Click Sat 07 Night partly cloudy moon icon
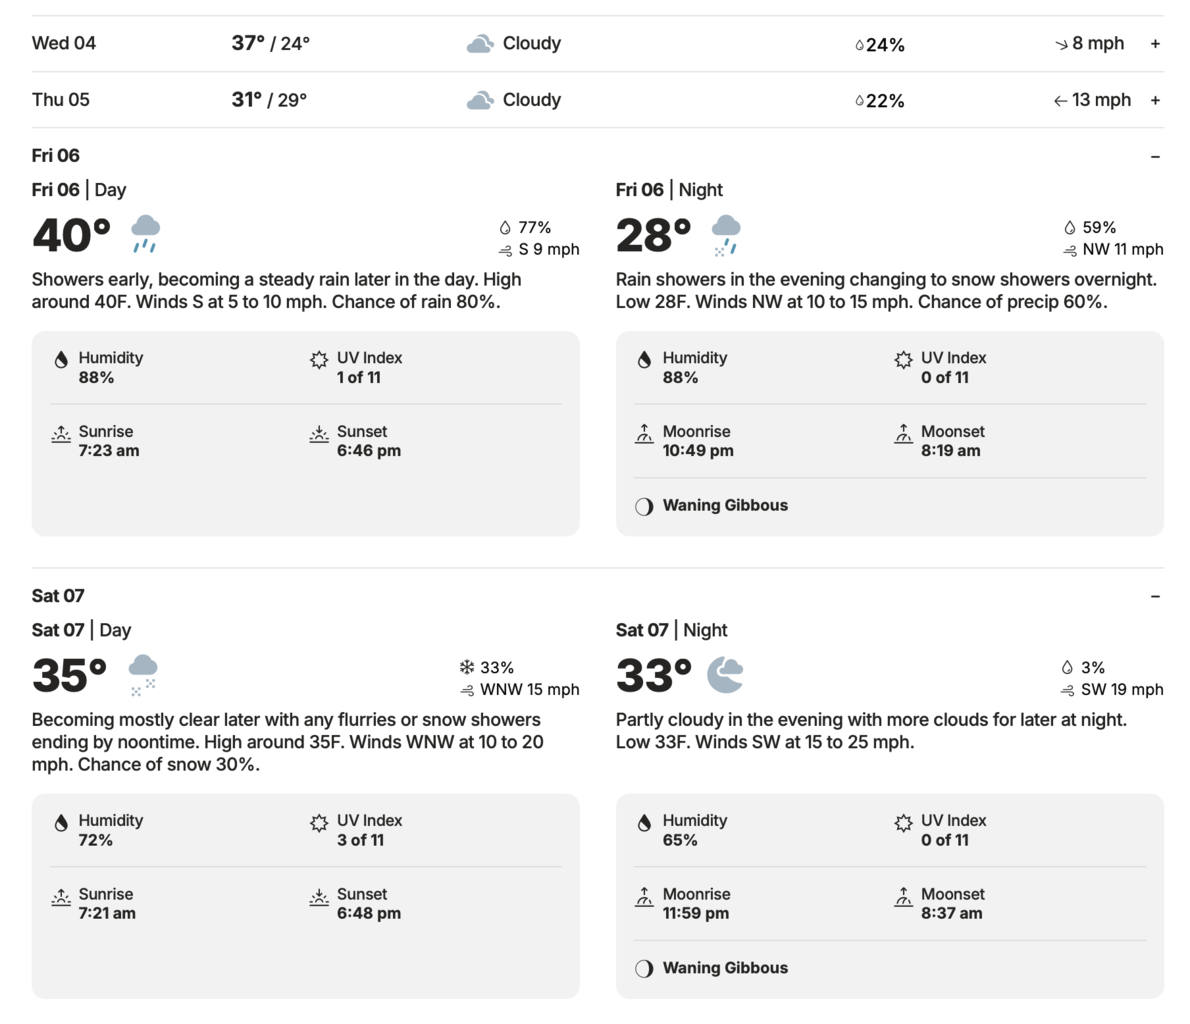The width and height of the screenshot is (1190, 1024). [725, 675]
